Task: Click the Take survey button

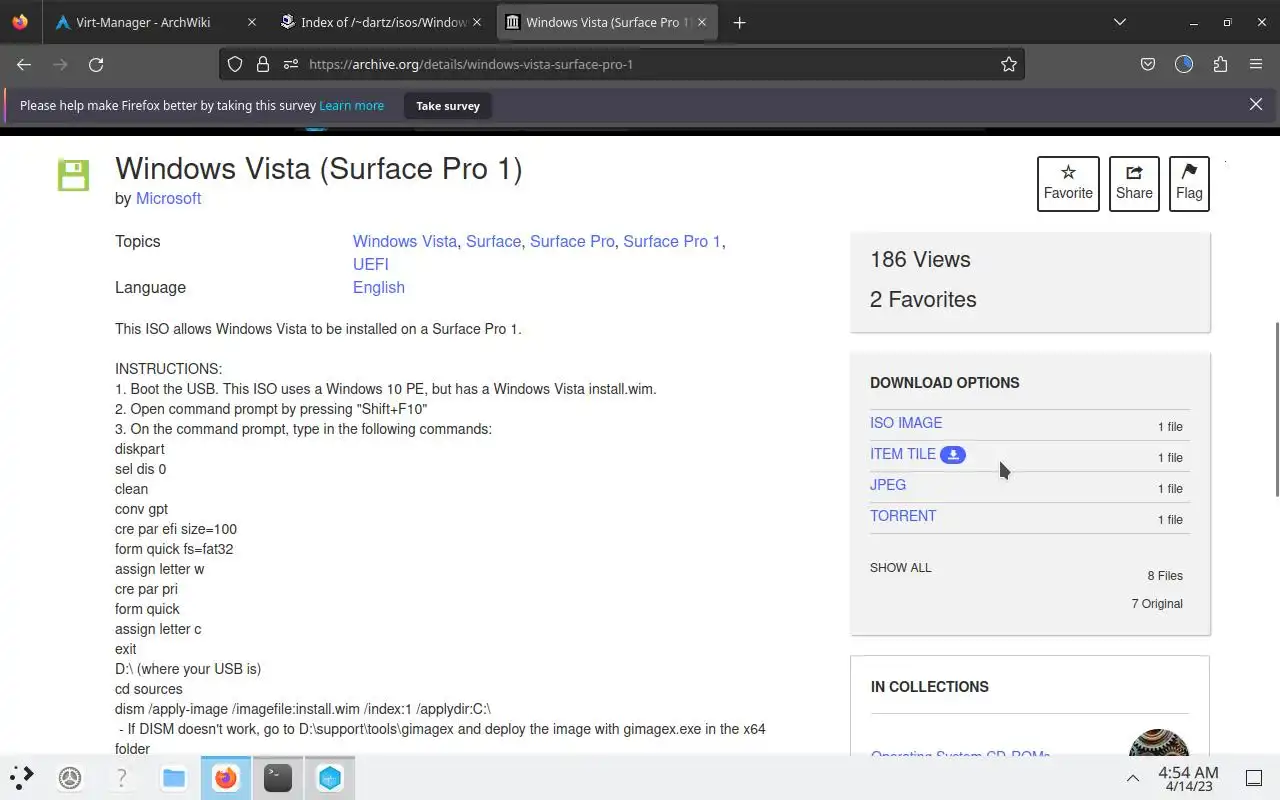Action: click(x=448, y=106)
